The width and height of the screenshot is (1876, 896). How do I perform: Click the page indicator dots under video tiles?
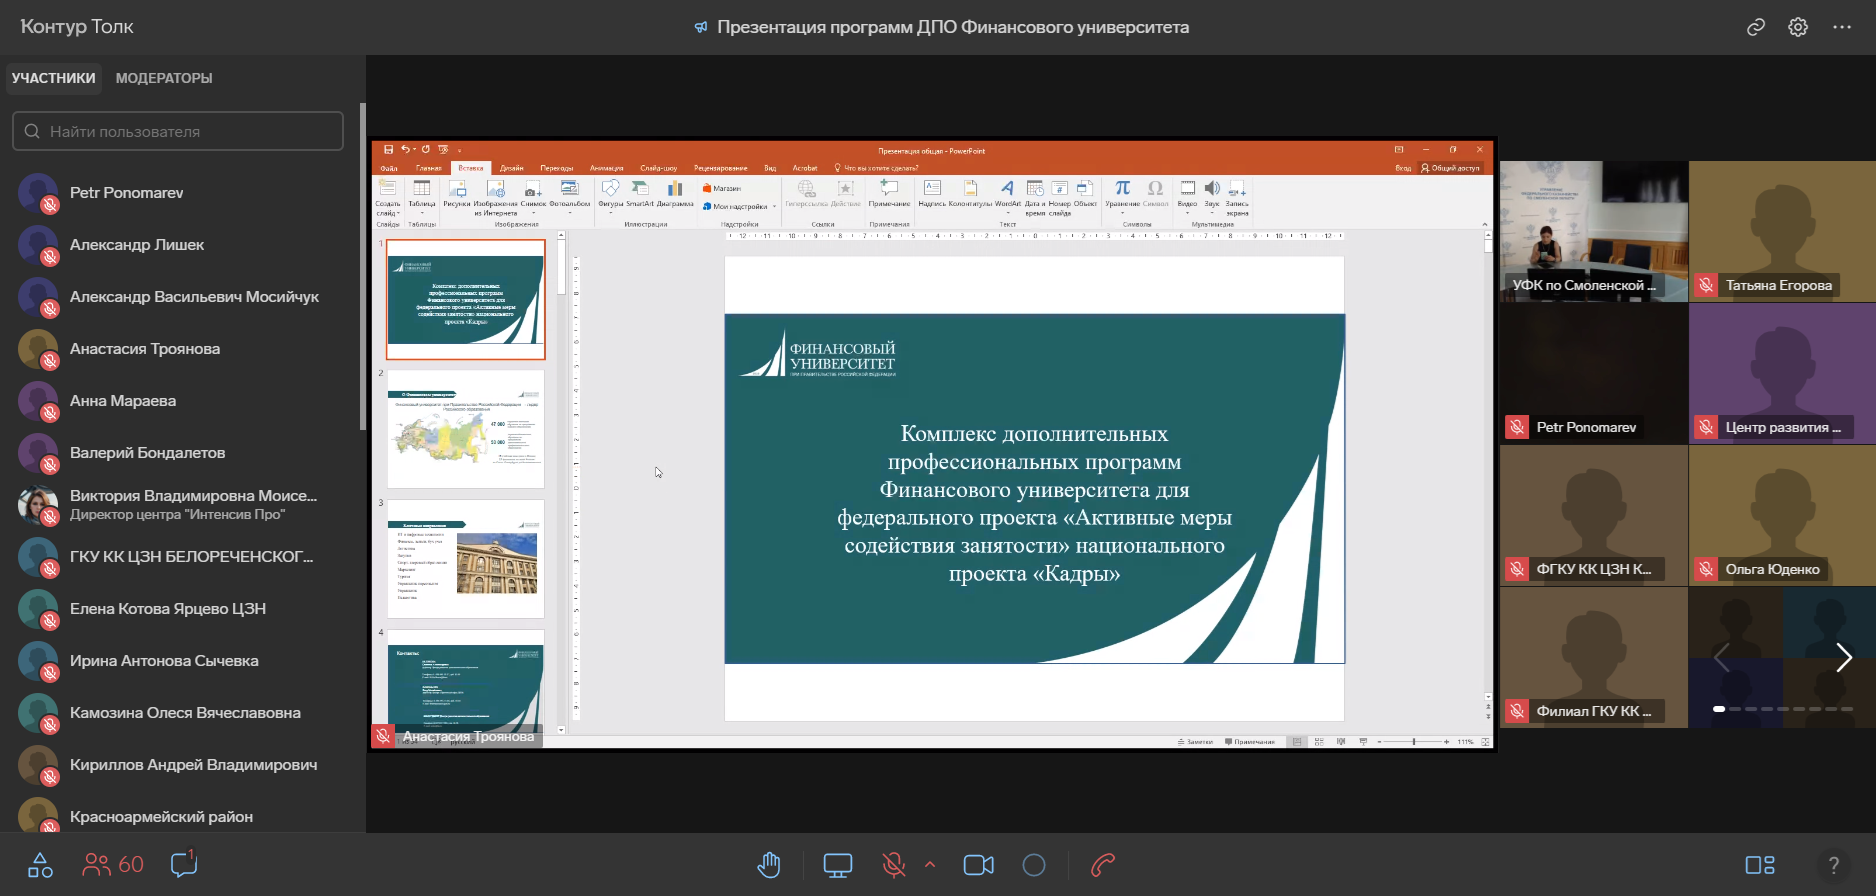(1785, 709)
